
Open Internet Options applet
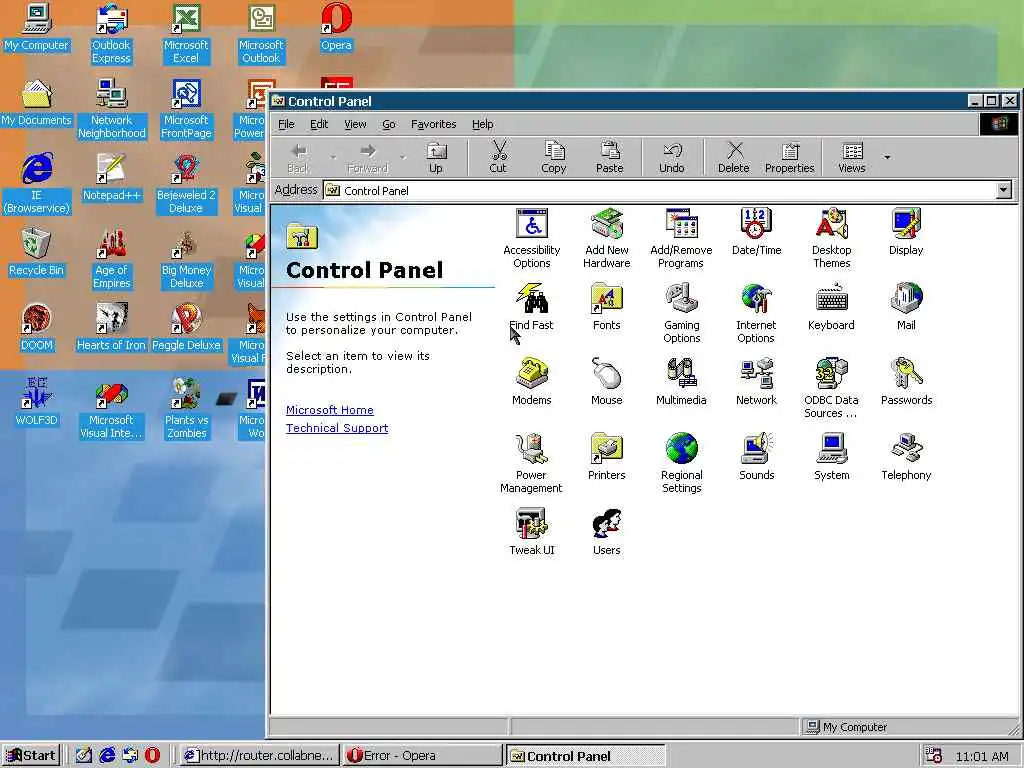pos(756,313)
